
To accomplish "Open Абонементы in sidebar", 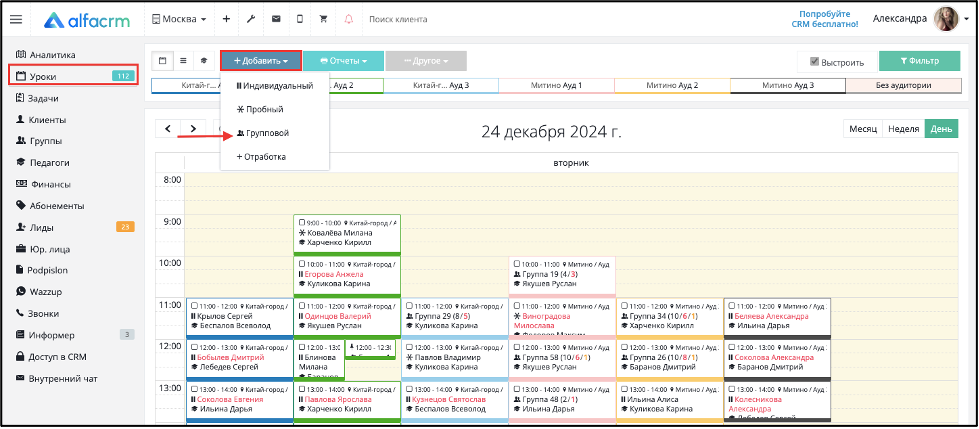I will [50, 205].
